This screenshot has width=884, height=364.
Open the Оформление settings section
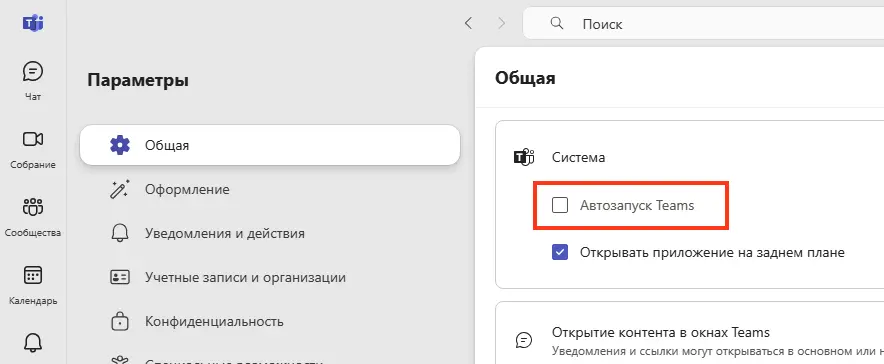coord(270,189)
